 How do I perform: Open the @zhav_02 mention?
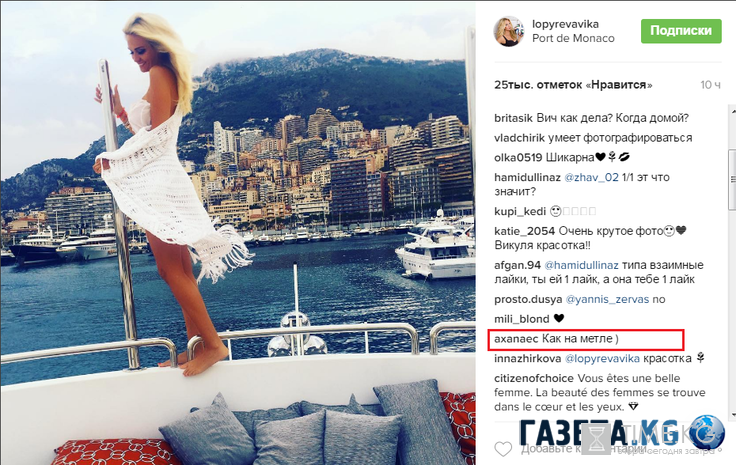pos(591,177)
